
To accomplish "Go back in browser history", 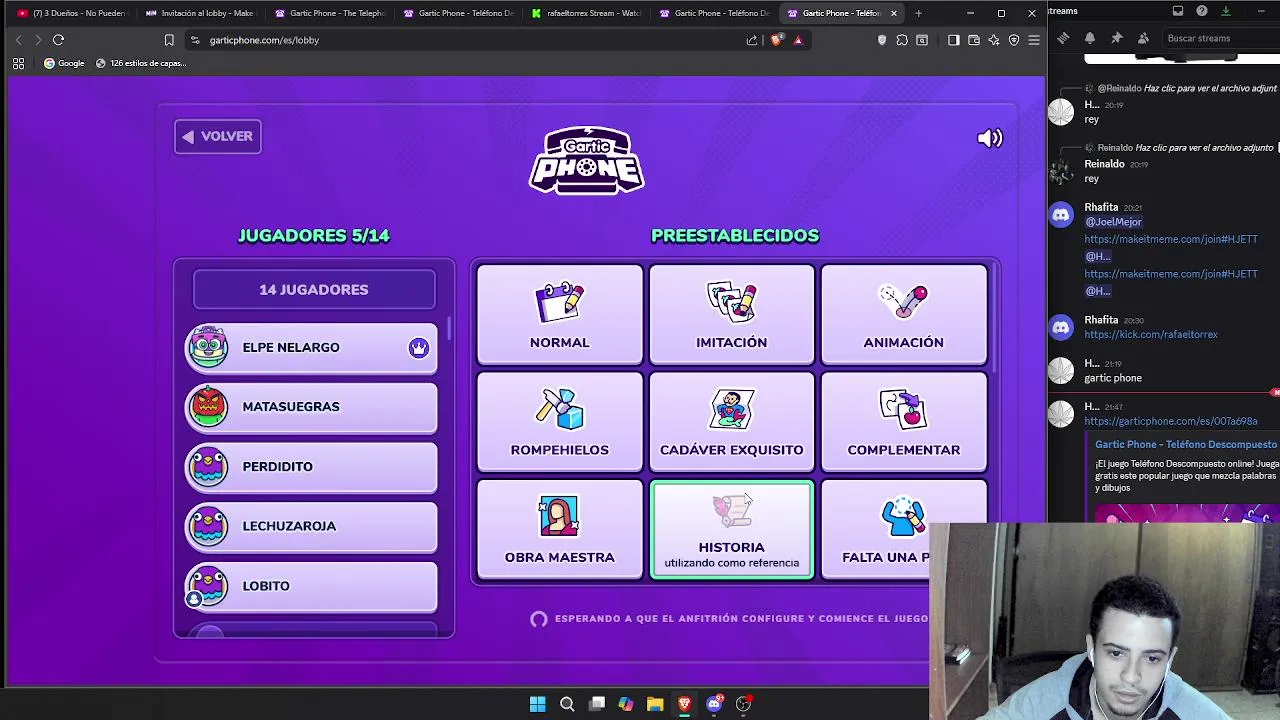I will point(18,40).
